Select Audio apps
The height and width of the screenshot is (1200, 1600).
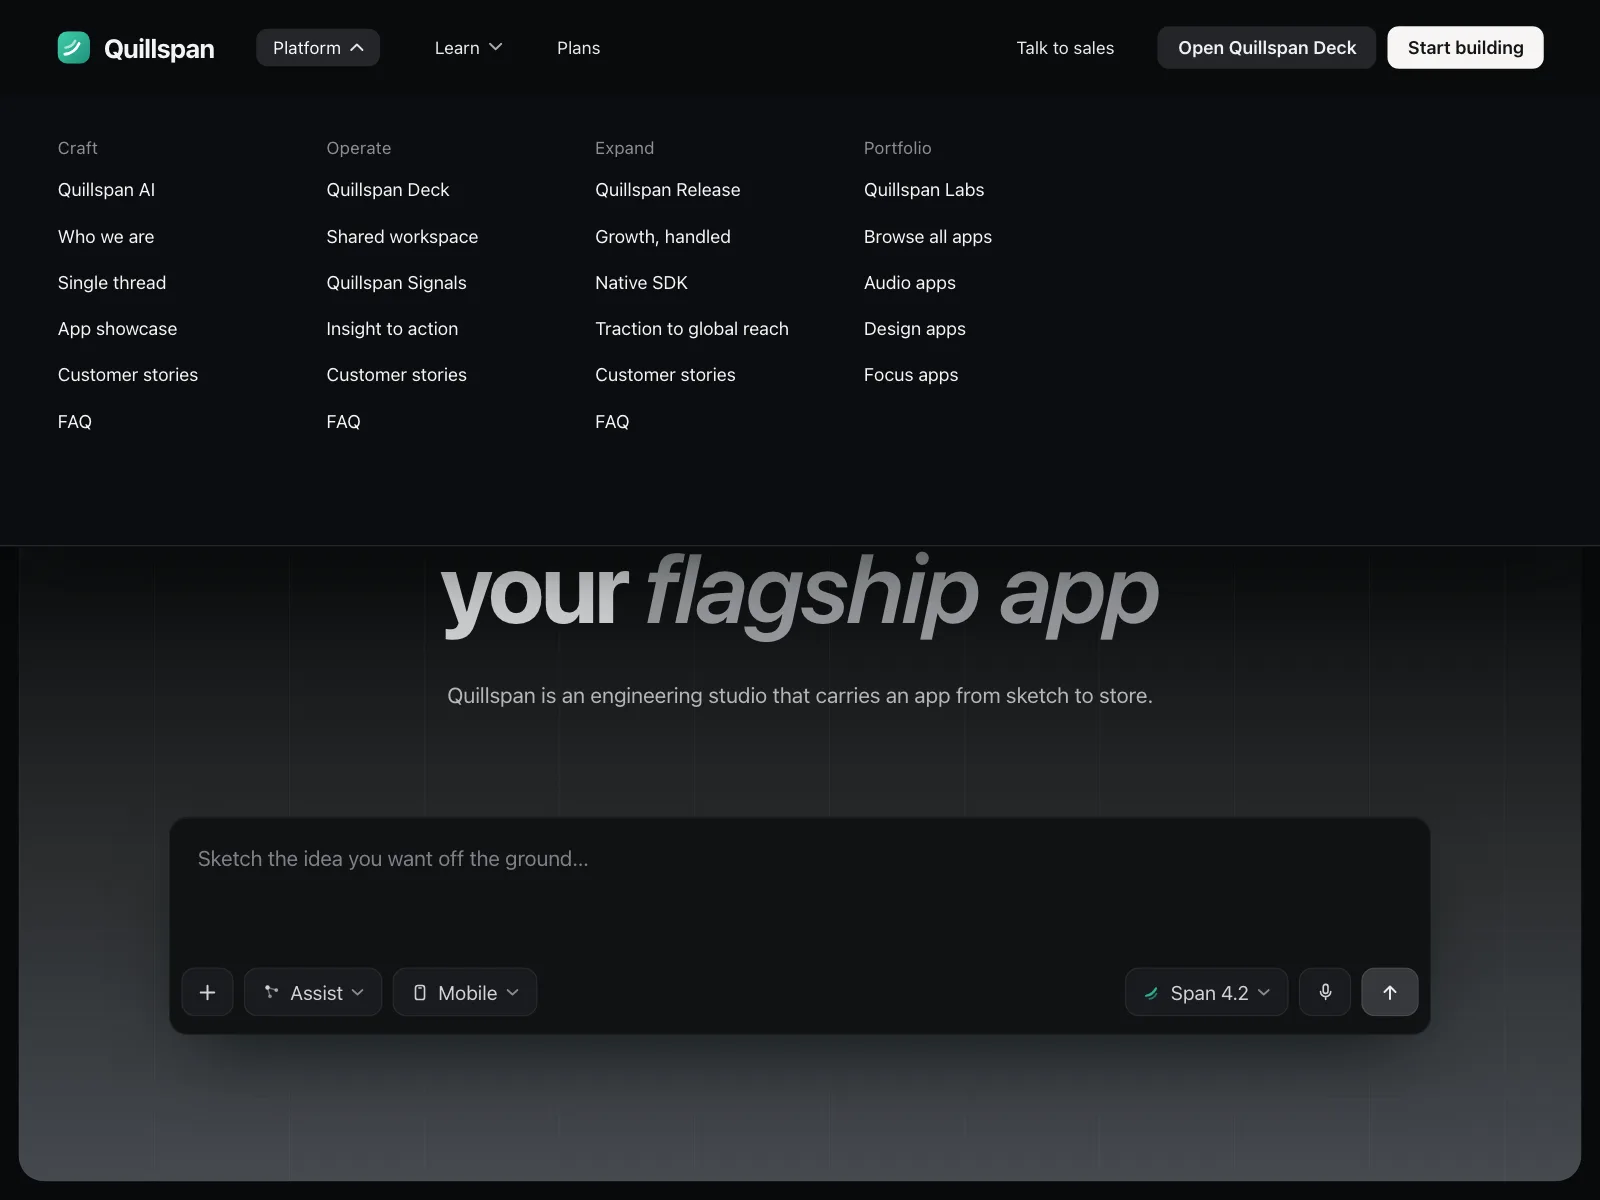[x=910, y=283]
